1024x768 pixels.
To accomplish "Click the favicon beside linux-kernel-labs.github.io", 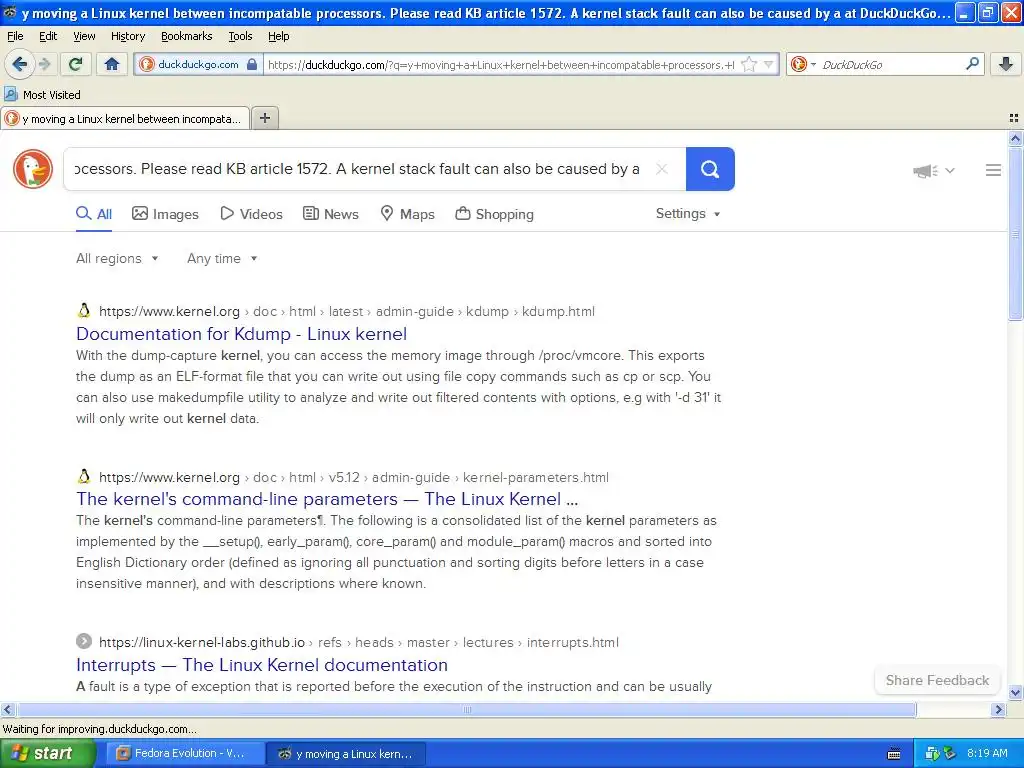I will click(x=84, y=641).
